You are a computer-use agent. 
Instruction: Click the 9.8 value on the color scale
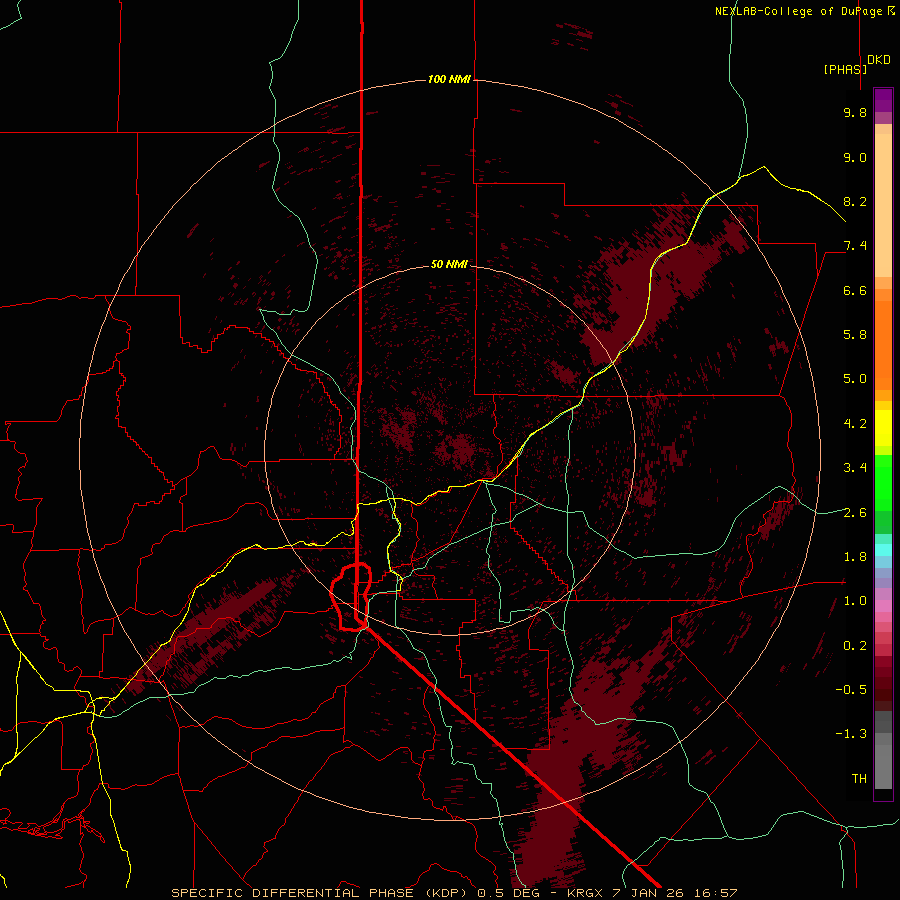point(855,112)
